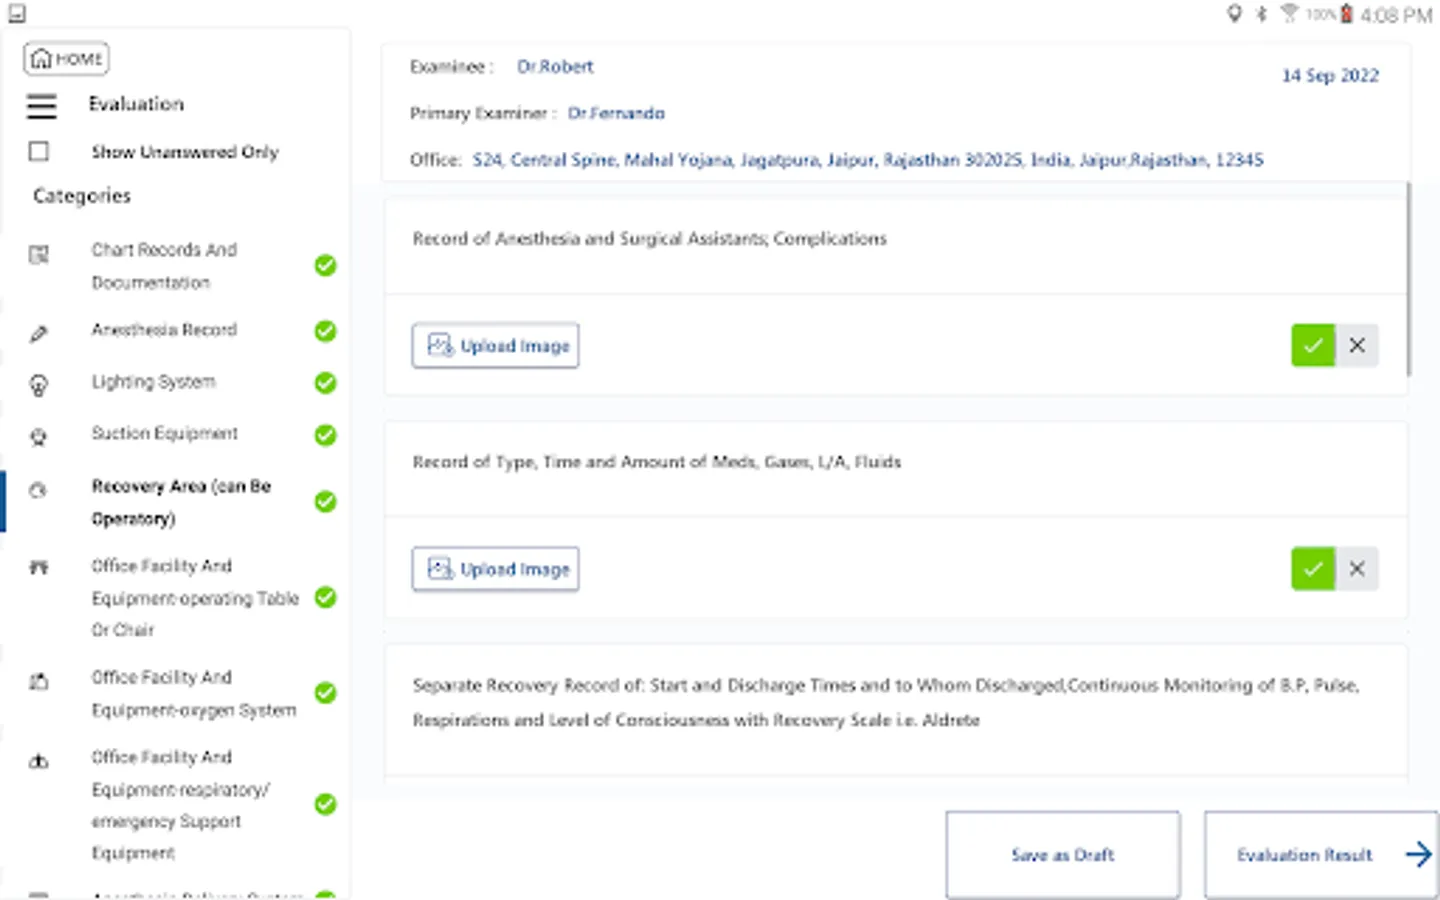Open the hamburger menu beside Evaluation
This screenshot has width=1440, height=900.
[41, 105]
